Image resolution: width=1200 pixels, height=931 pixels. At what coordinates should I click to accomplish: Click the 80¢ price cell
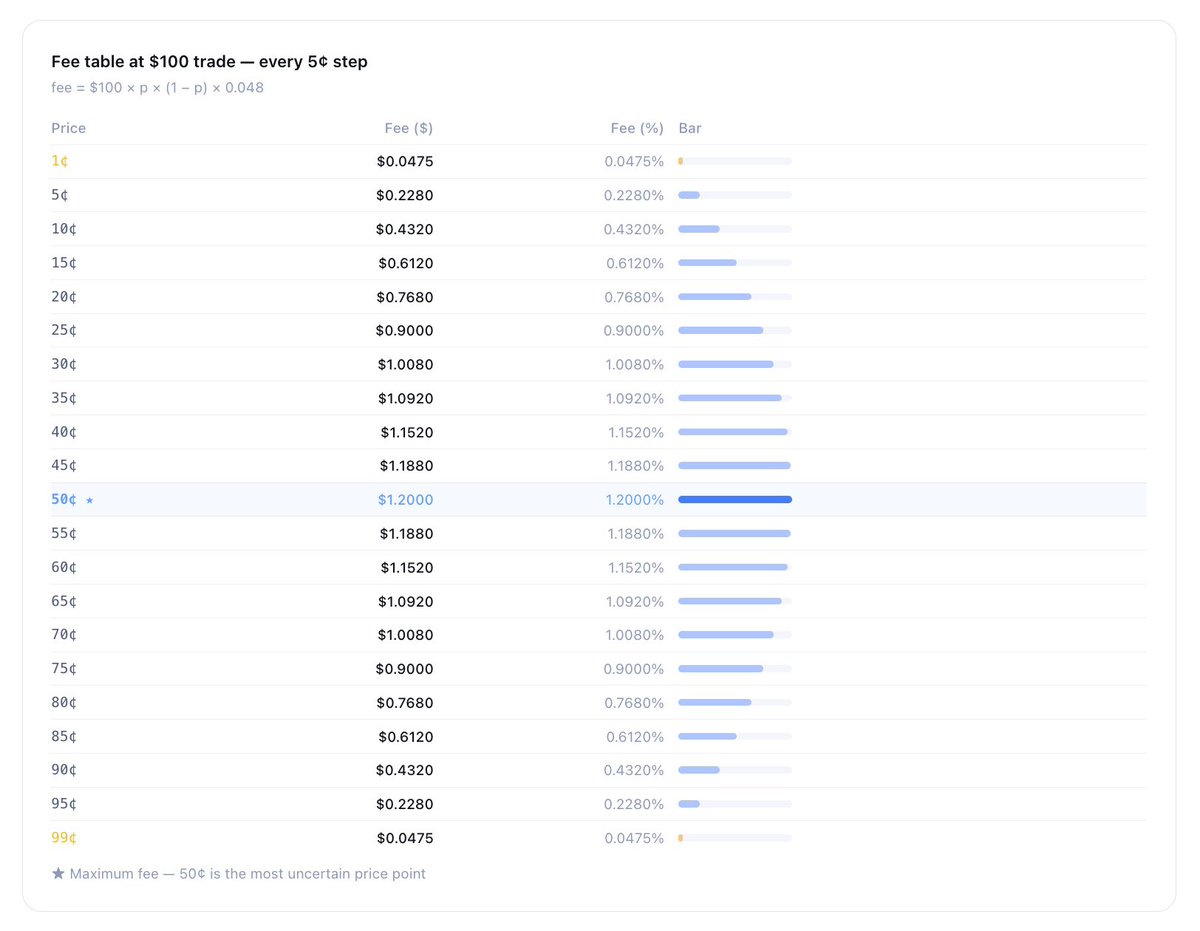pyautogui.click(x=64, y=703)
